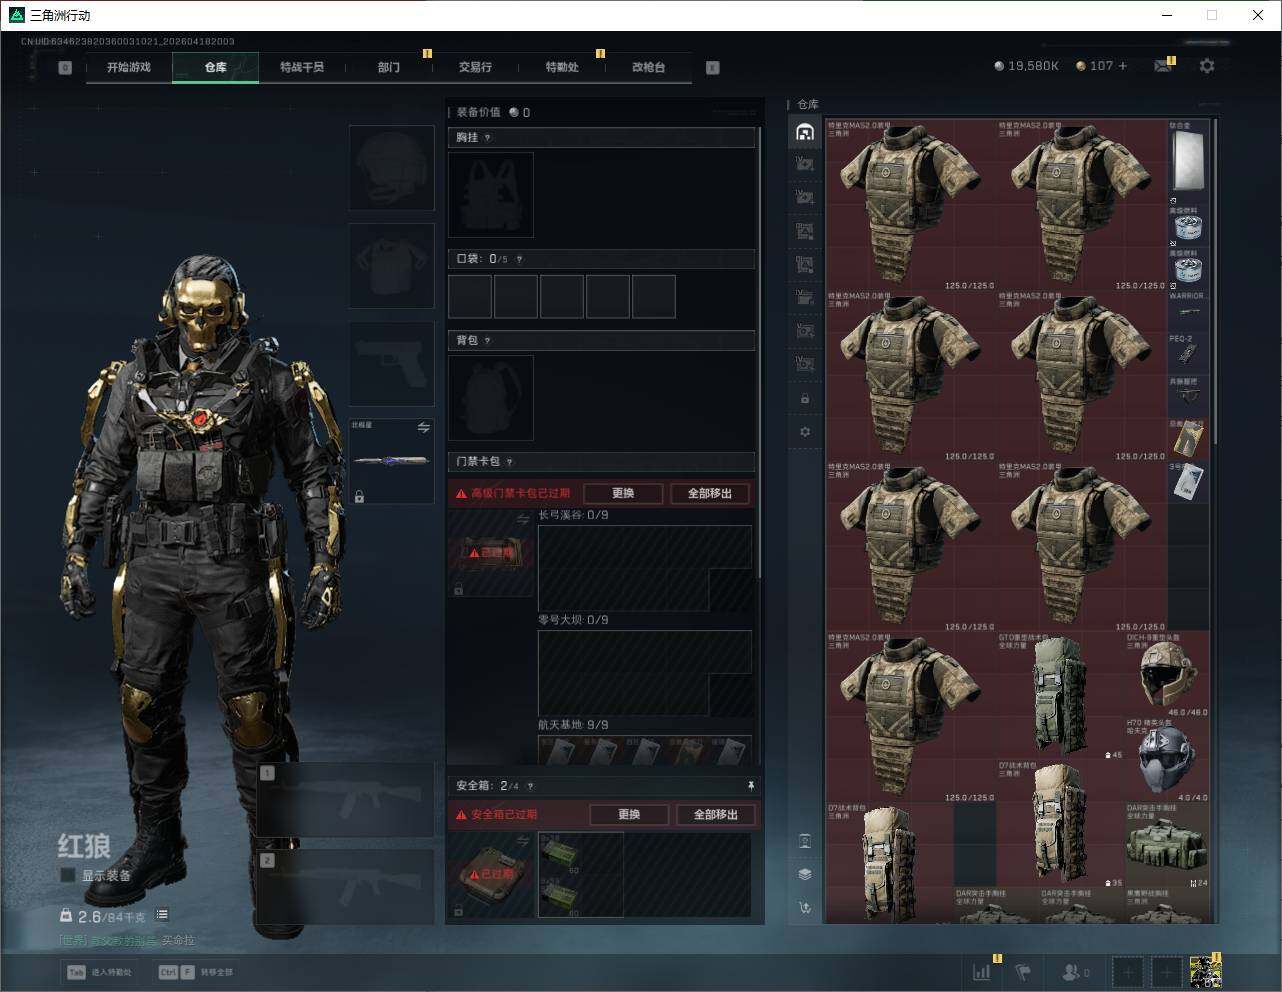Viewport: 1282px width, 992px height.
Task: Click the empty chest rig slot
Action: tap(491, 195)
